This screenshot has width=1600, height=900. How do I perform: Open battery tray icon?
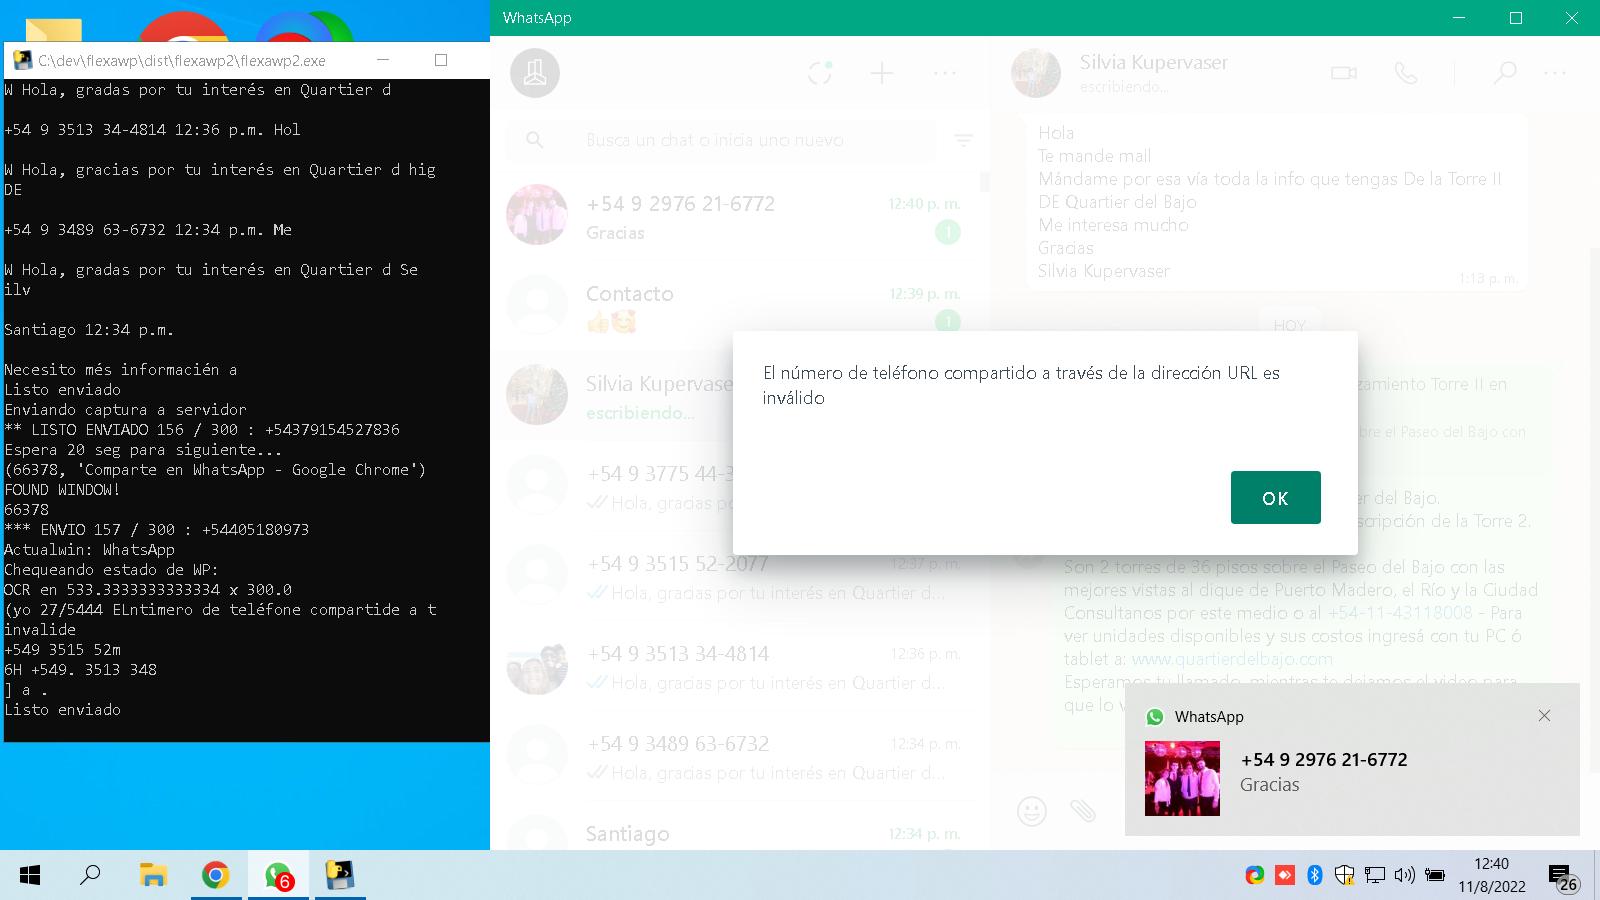click(1435, 875)
